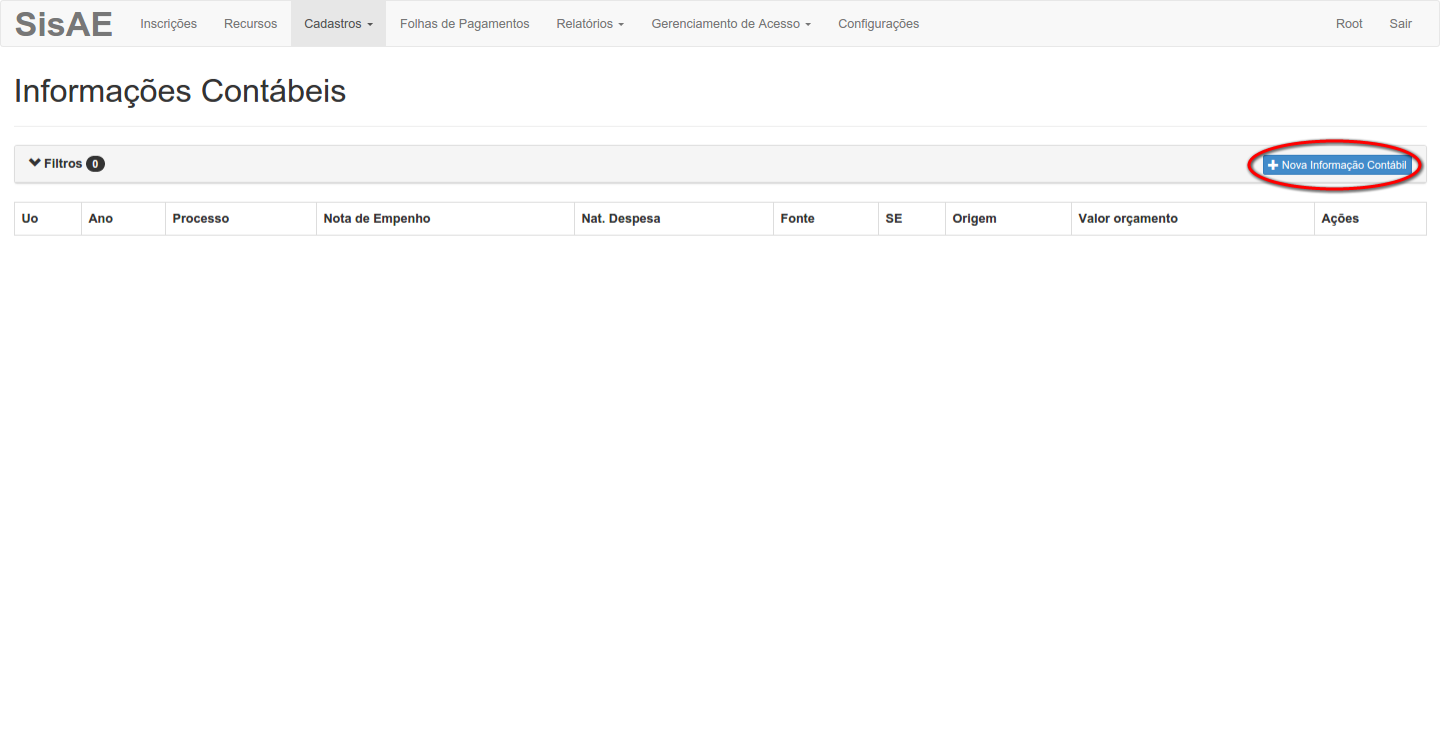Click the Origem column header

pos(1009,219)
